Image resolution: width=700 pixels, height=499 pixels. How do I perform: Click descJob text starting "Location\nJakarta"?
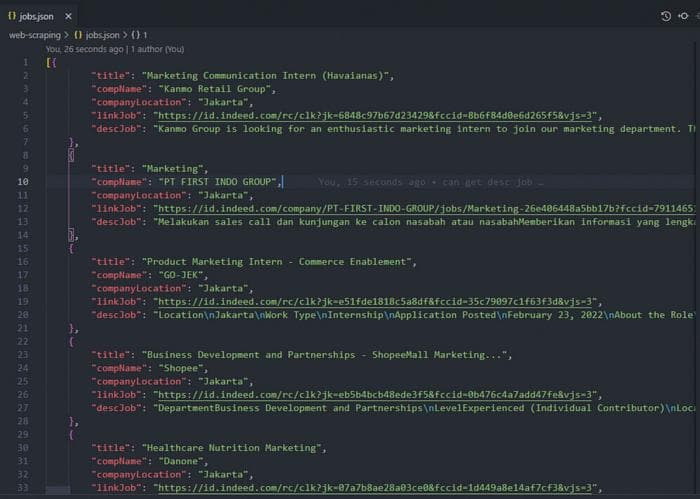(x=424, y=315)
